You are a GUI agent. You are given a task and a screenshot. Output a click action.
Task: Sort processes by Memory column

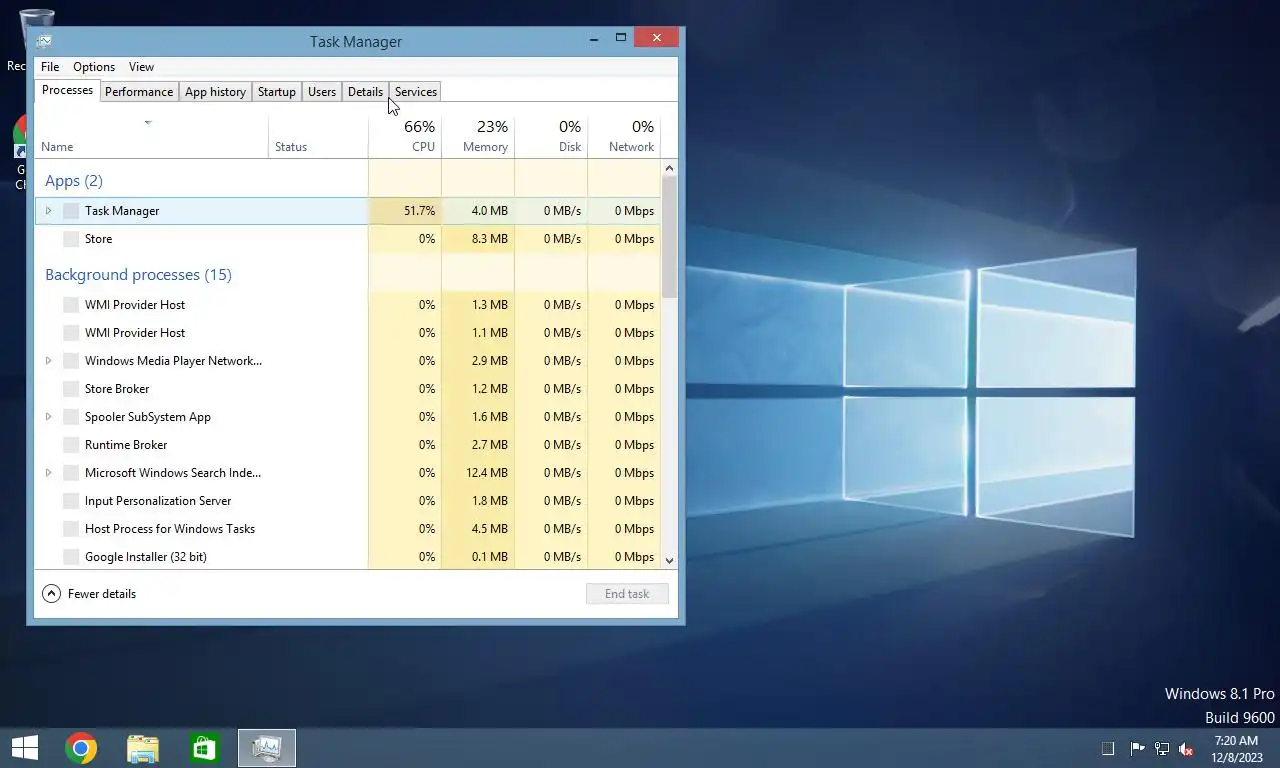coord(478,138)
